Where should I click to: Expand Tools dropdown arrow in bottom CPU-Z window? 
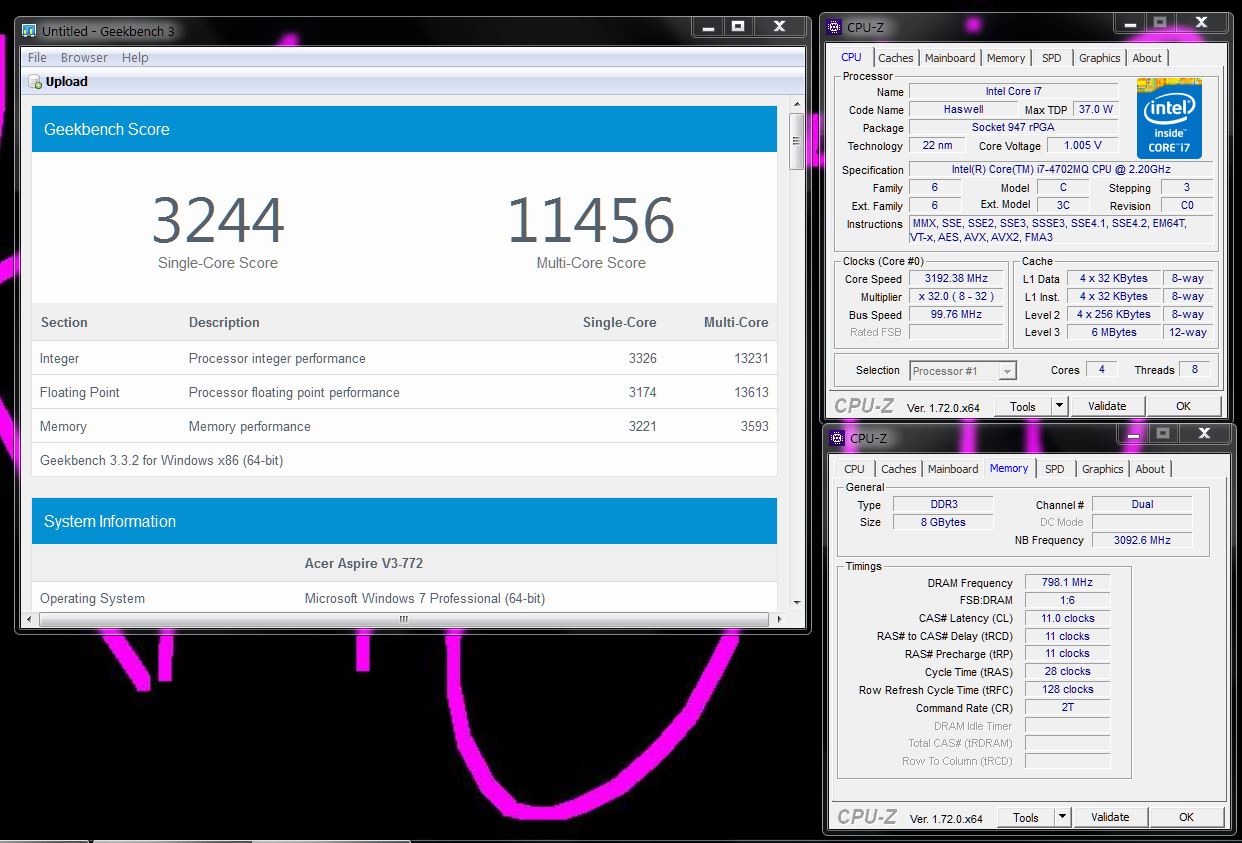pos(1062,817)
